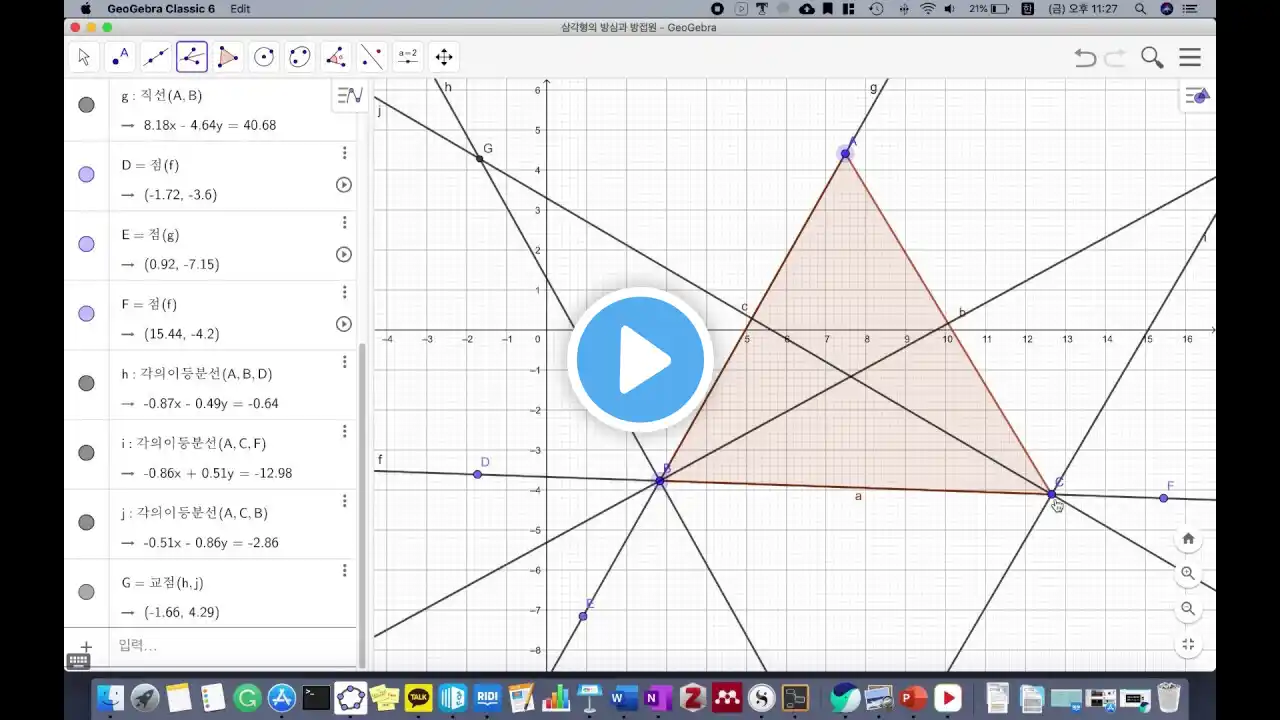Screen dimensions: 1280x720
Task: Start animation for point E
Action: [344, 254]
